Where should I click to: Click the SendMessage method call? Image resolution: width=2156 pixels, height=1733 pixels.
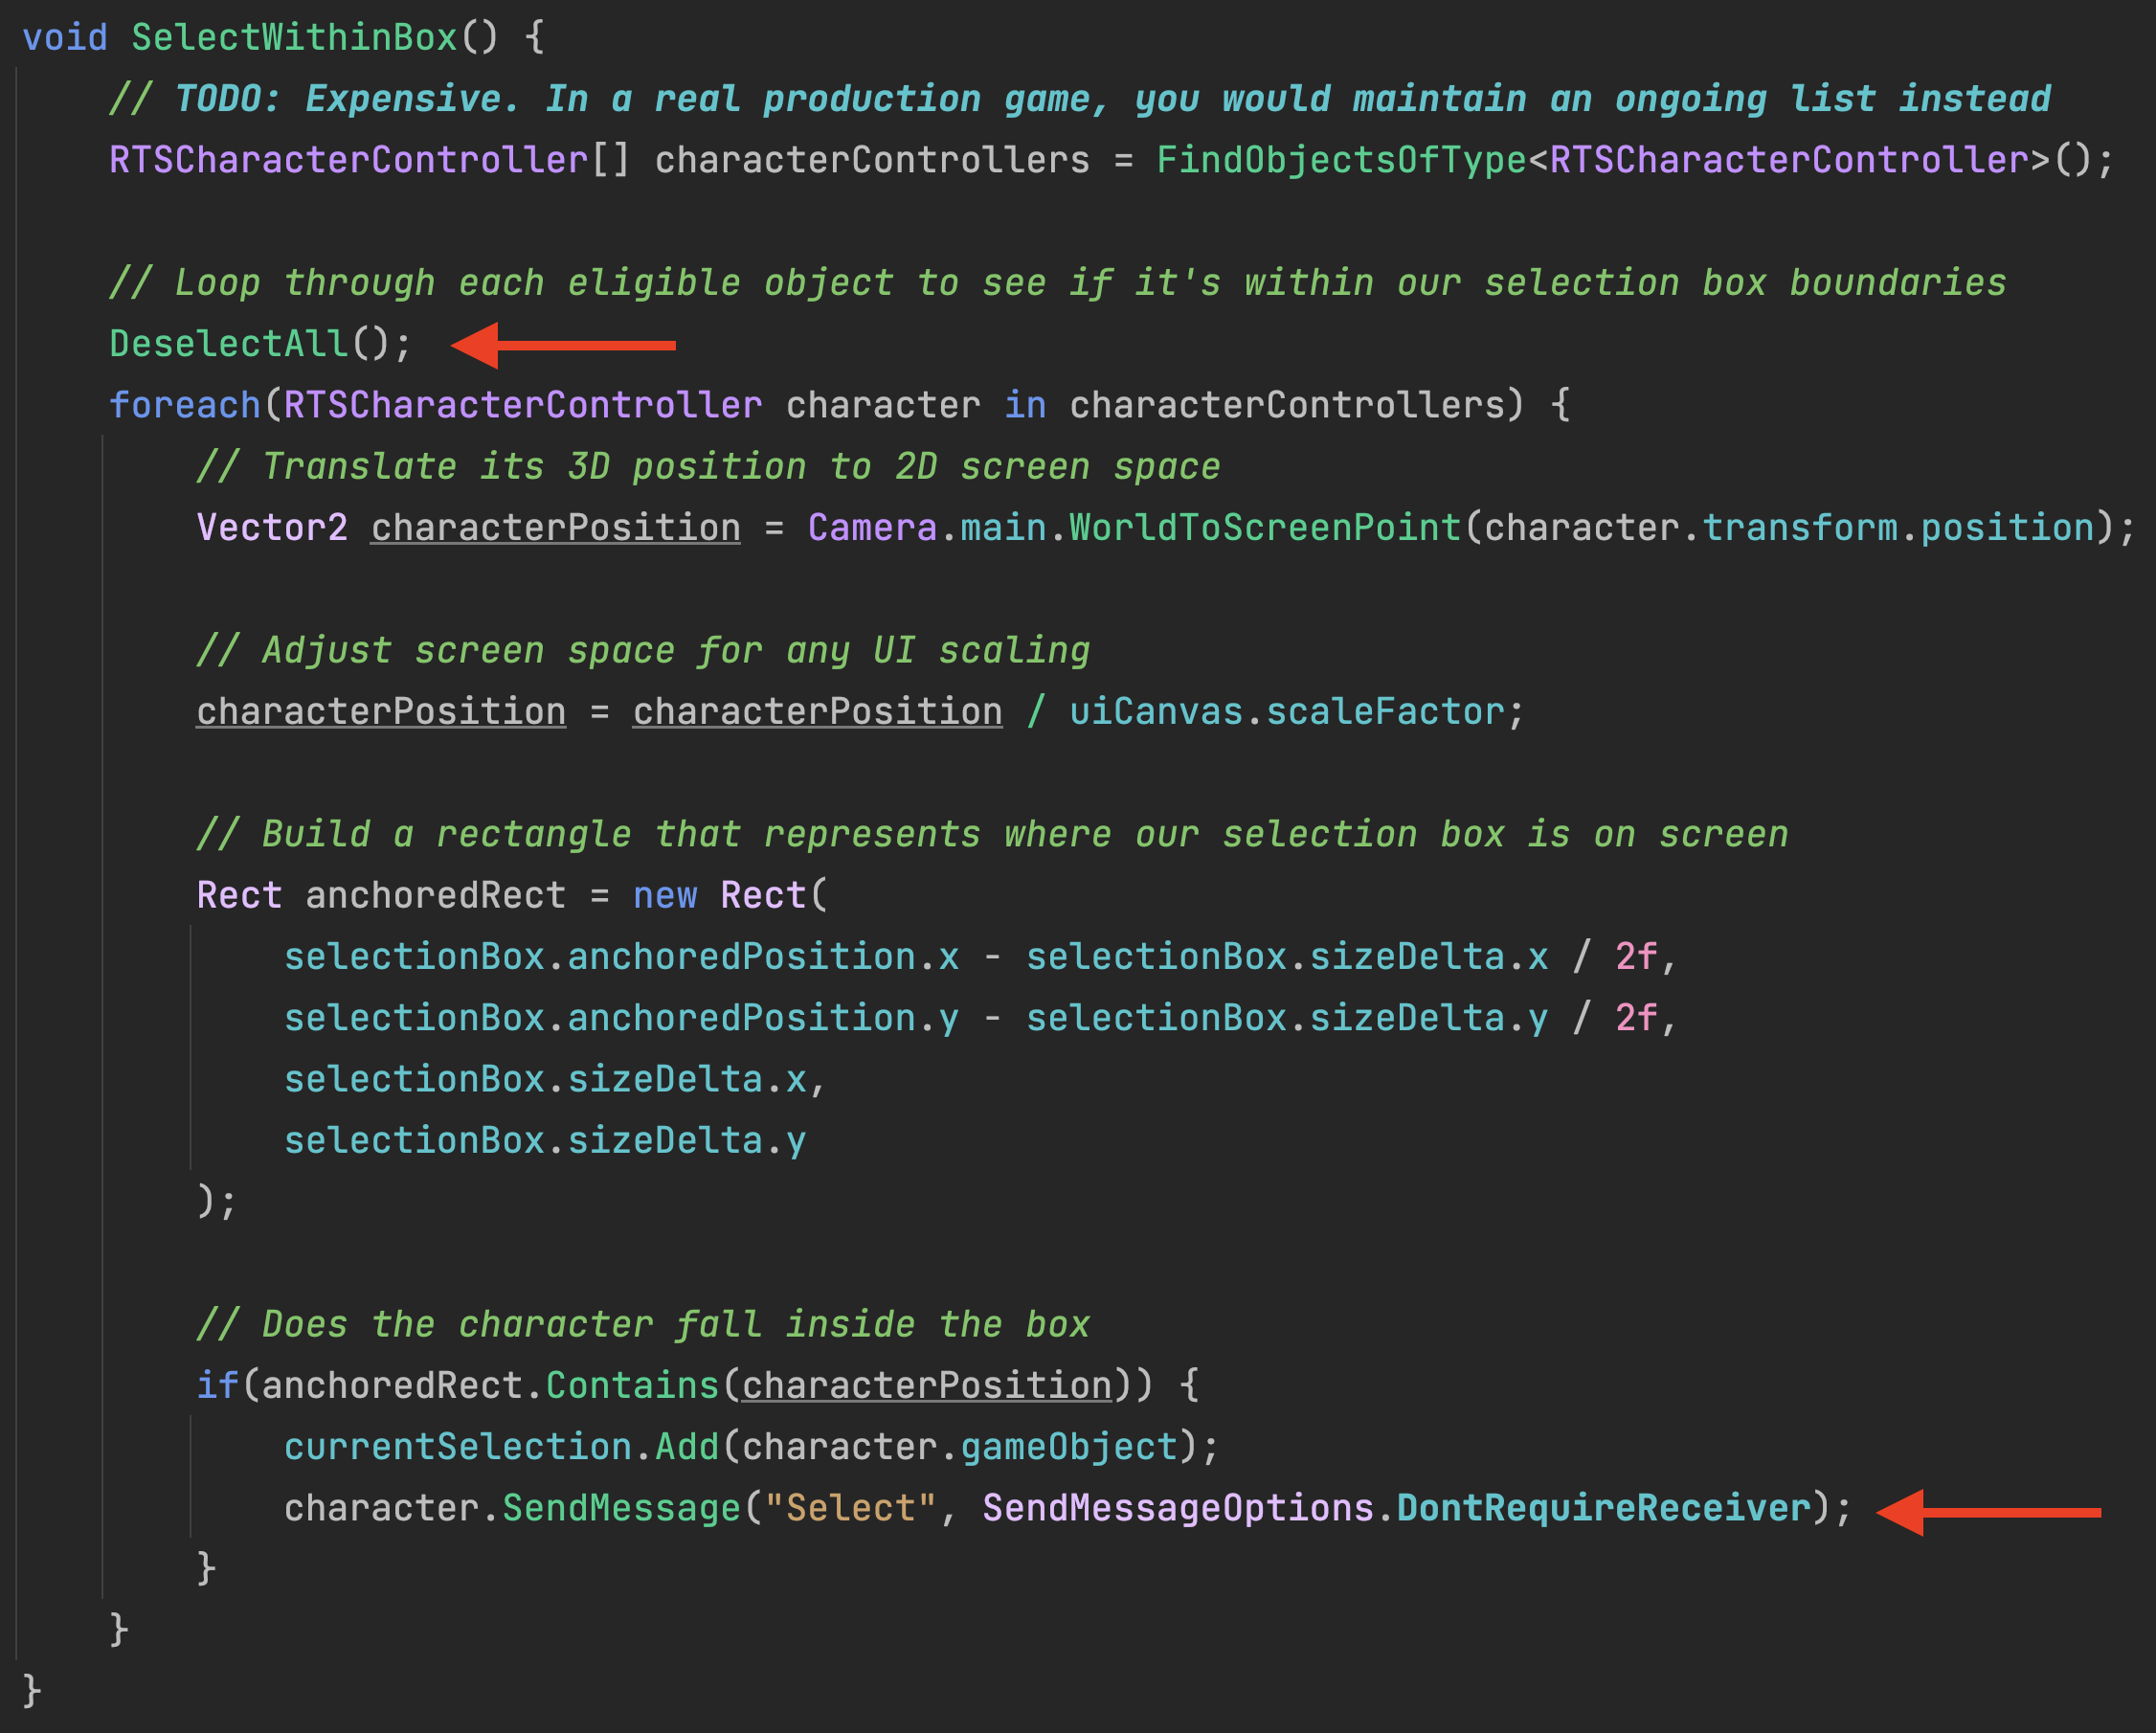pos(621,1508)
